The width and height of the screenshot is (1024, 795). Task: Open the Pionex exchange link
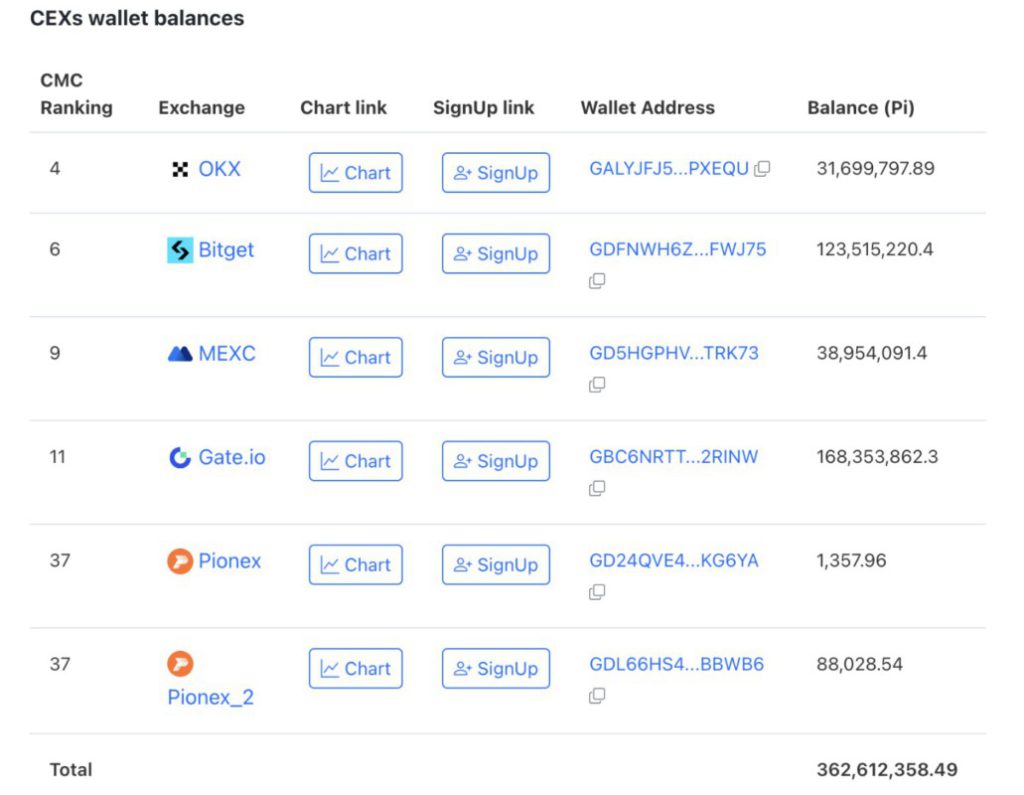coord(230,561)
